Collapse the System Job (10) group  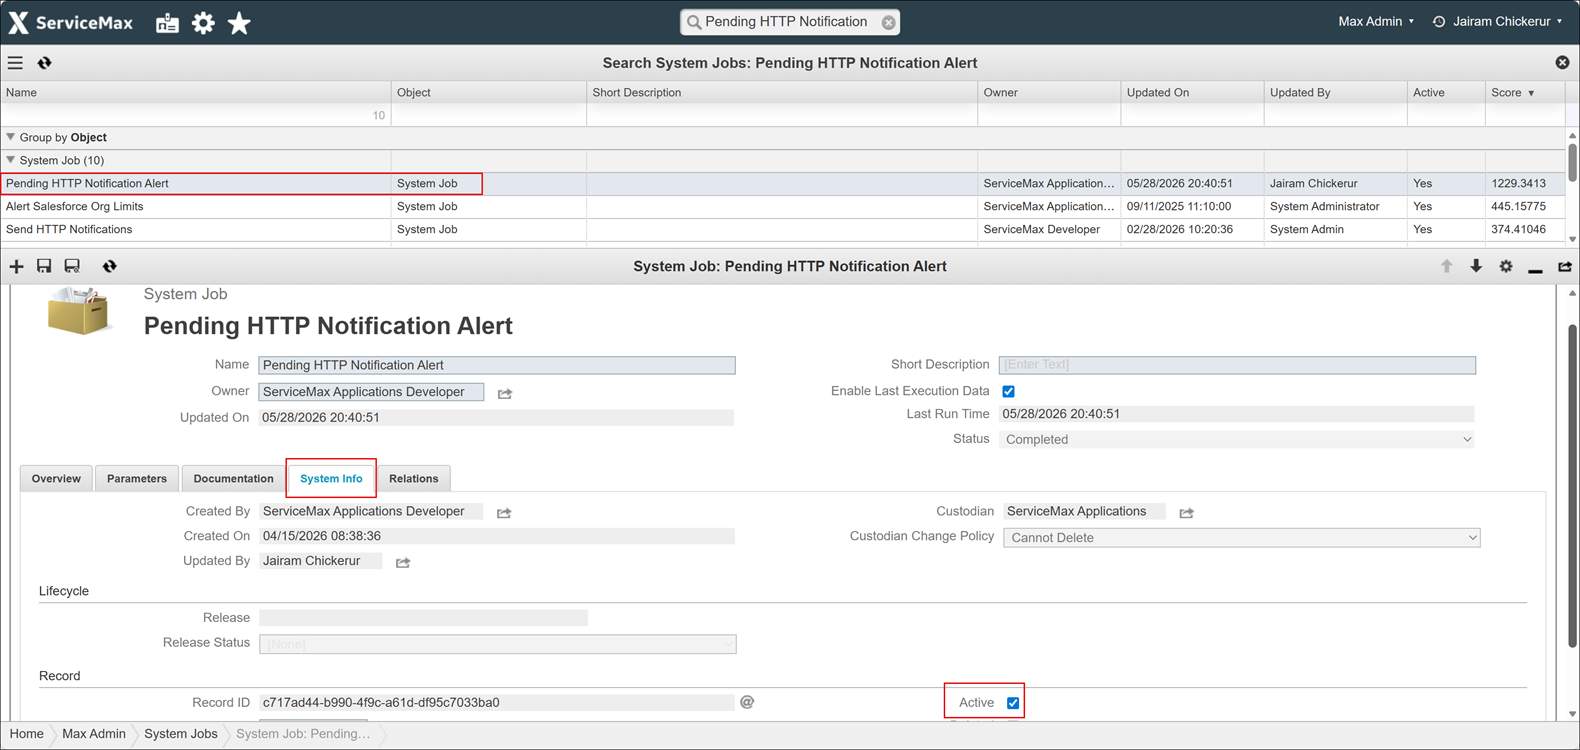pos(11,160)
